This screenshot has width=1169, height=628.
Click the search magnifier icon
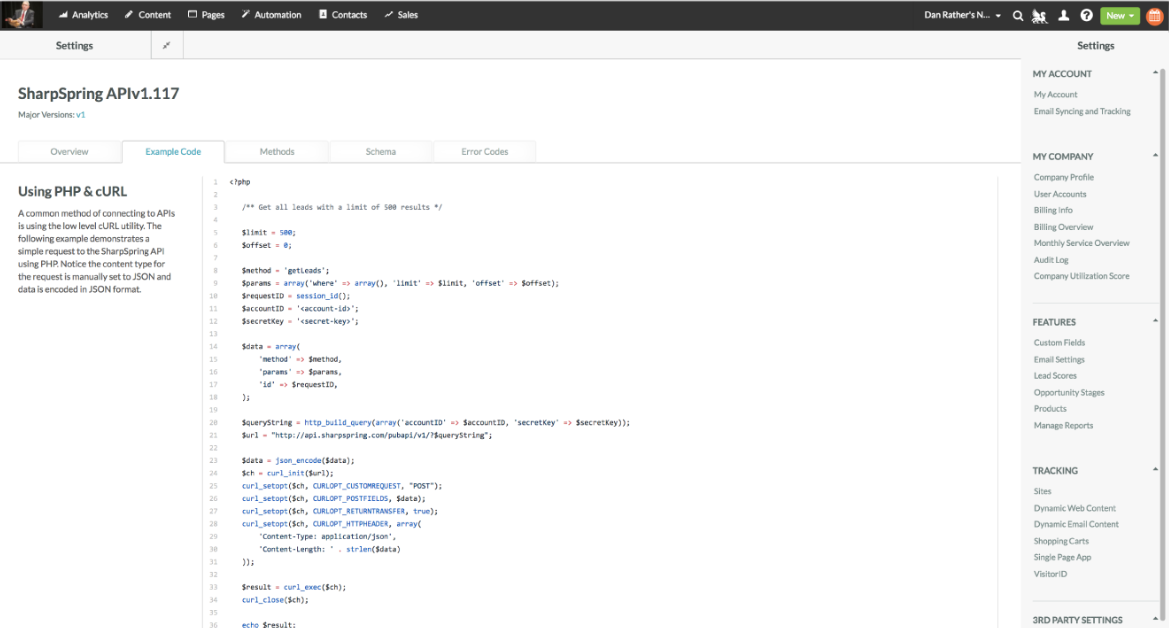1018,15
